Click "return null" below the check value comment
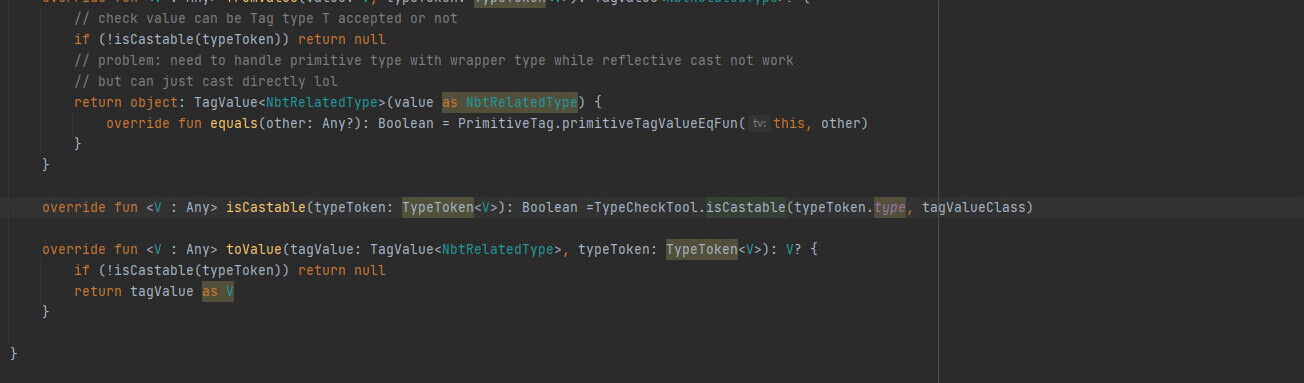This screenshot has width=1304, height=383. tap(342, 39)
